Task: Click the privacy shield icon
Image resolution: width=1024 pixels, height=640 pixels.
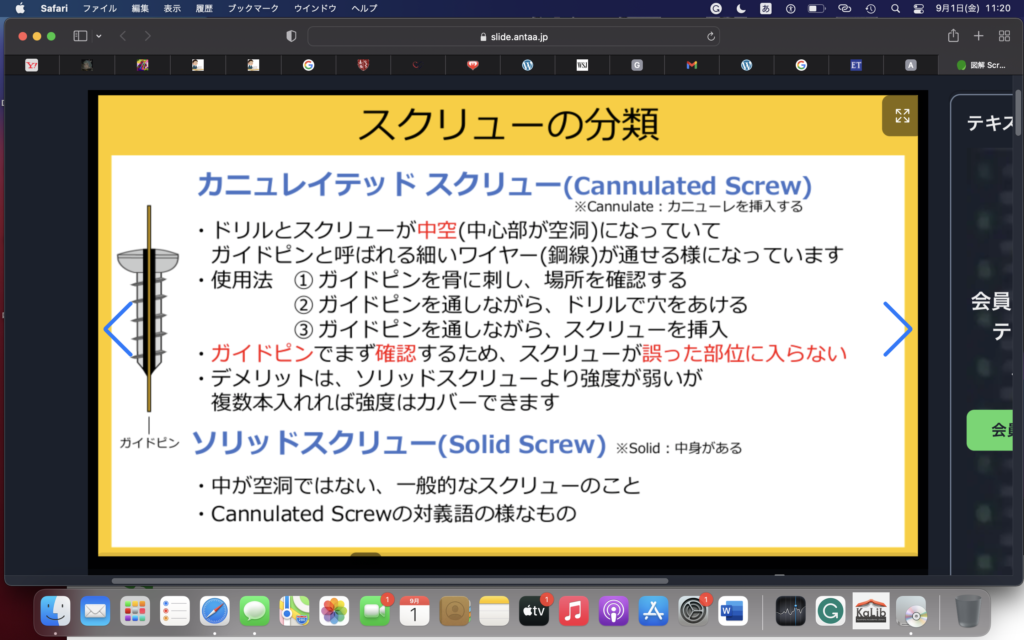Action: click(291, 36)
